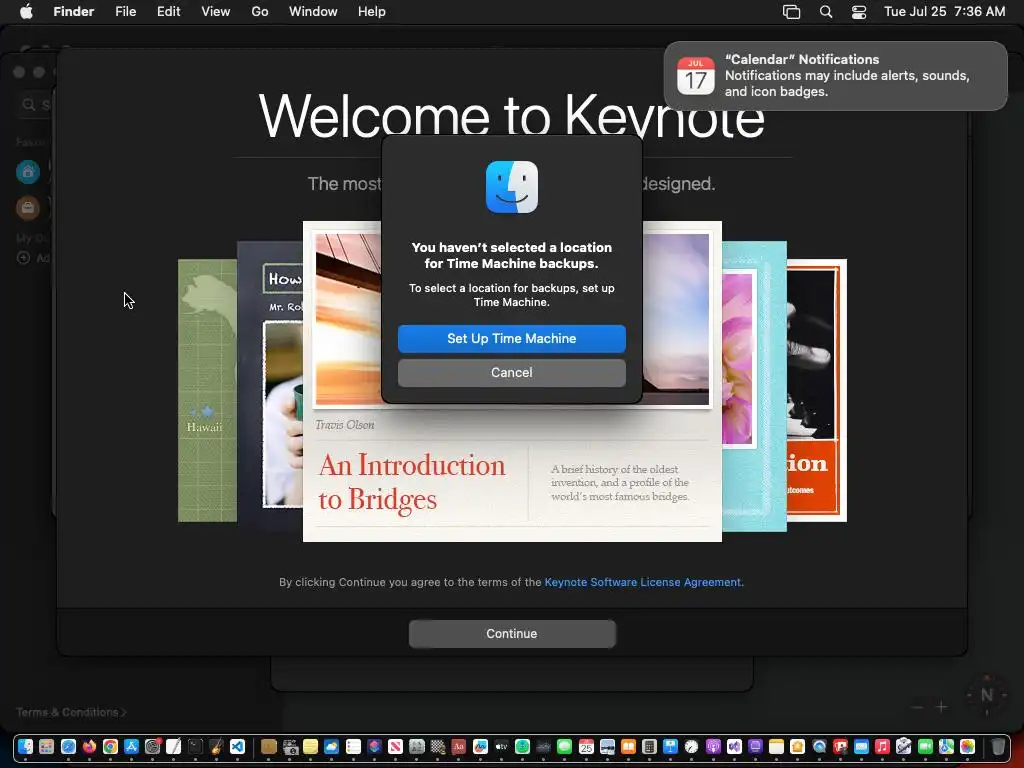1024x768 pixels.
Task: Open the Window menu
Action: [x=313, y=12]
